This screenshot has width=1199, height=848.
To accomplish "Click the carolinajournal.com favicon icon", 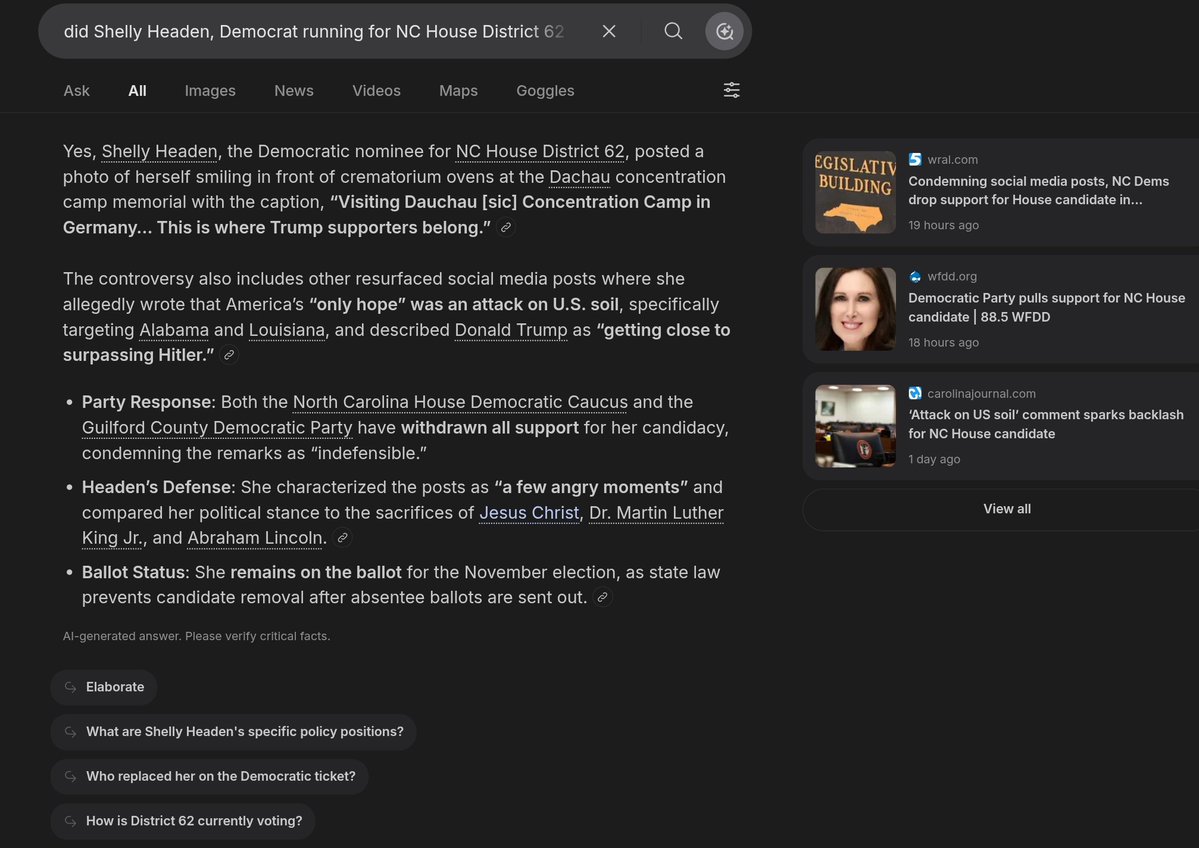I will (915, 393).
